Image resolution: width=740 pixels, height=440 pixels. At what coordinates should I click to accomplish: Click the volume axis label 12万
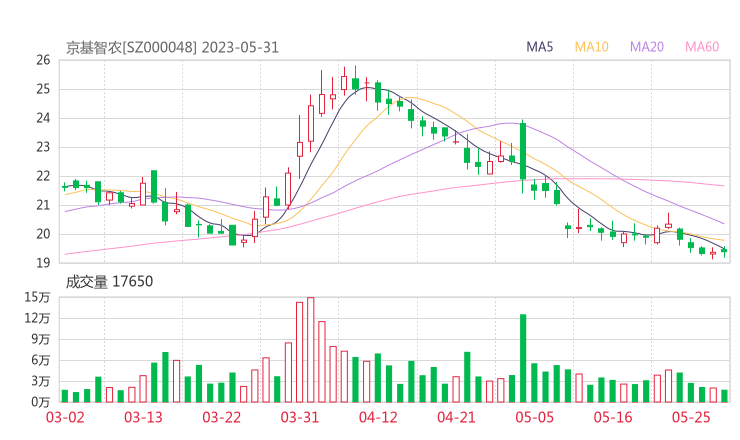pyautogui.click(x=37, y=318)
